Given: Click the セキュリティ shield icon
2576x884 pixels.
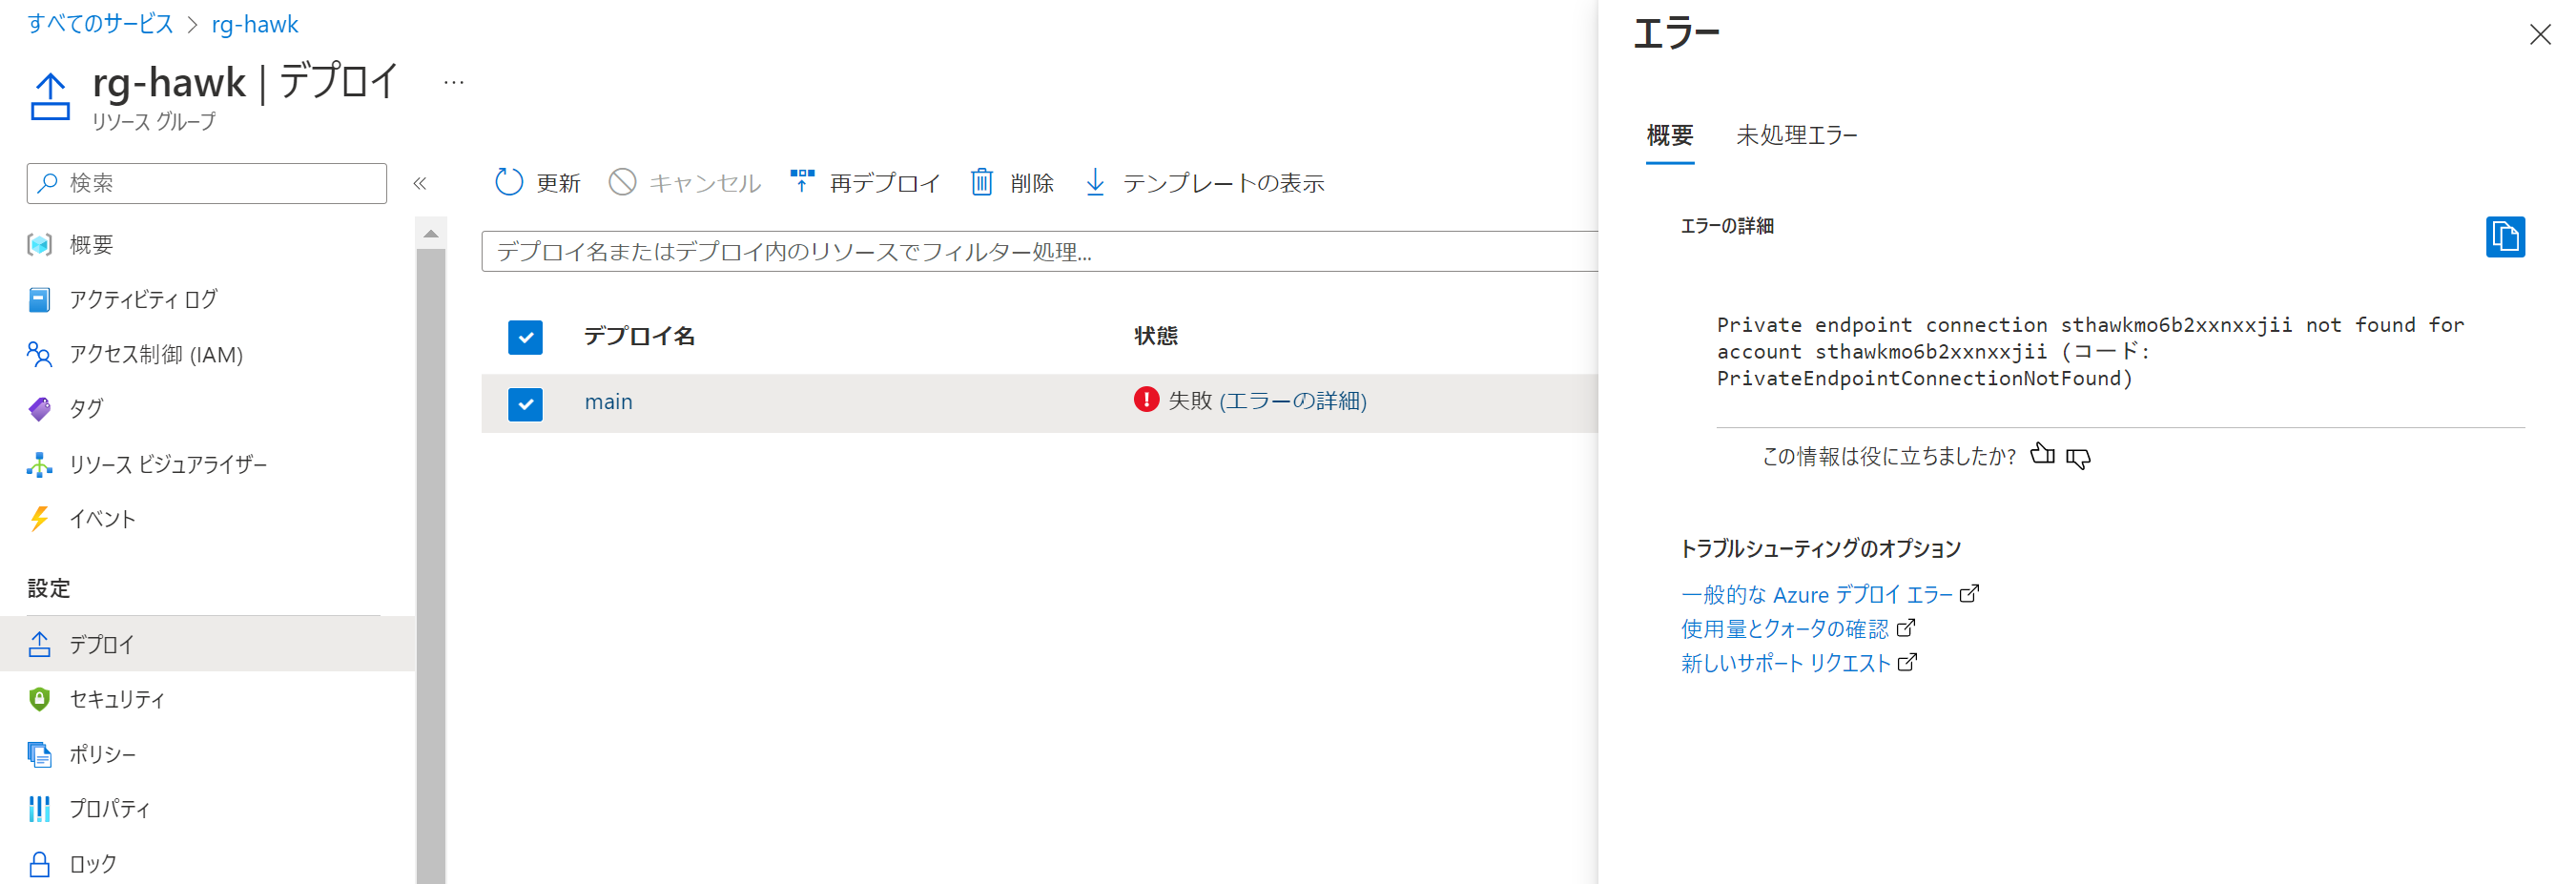Looking at the screenshot, I should pyautogui.click(x=39, y=699).
